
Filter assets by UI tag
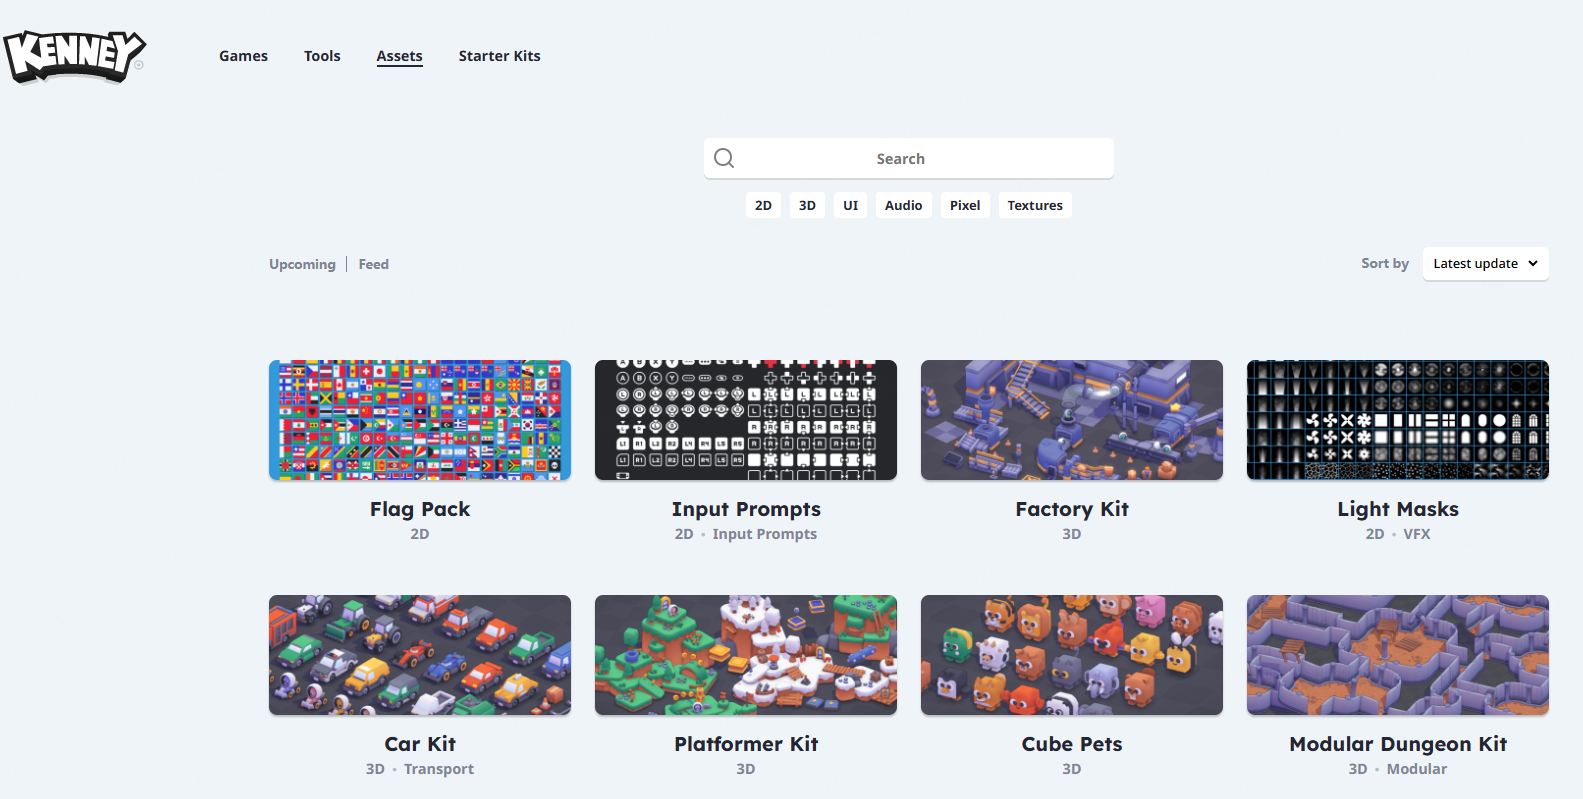(851, 205)
